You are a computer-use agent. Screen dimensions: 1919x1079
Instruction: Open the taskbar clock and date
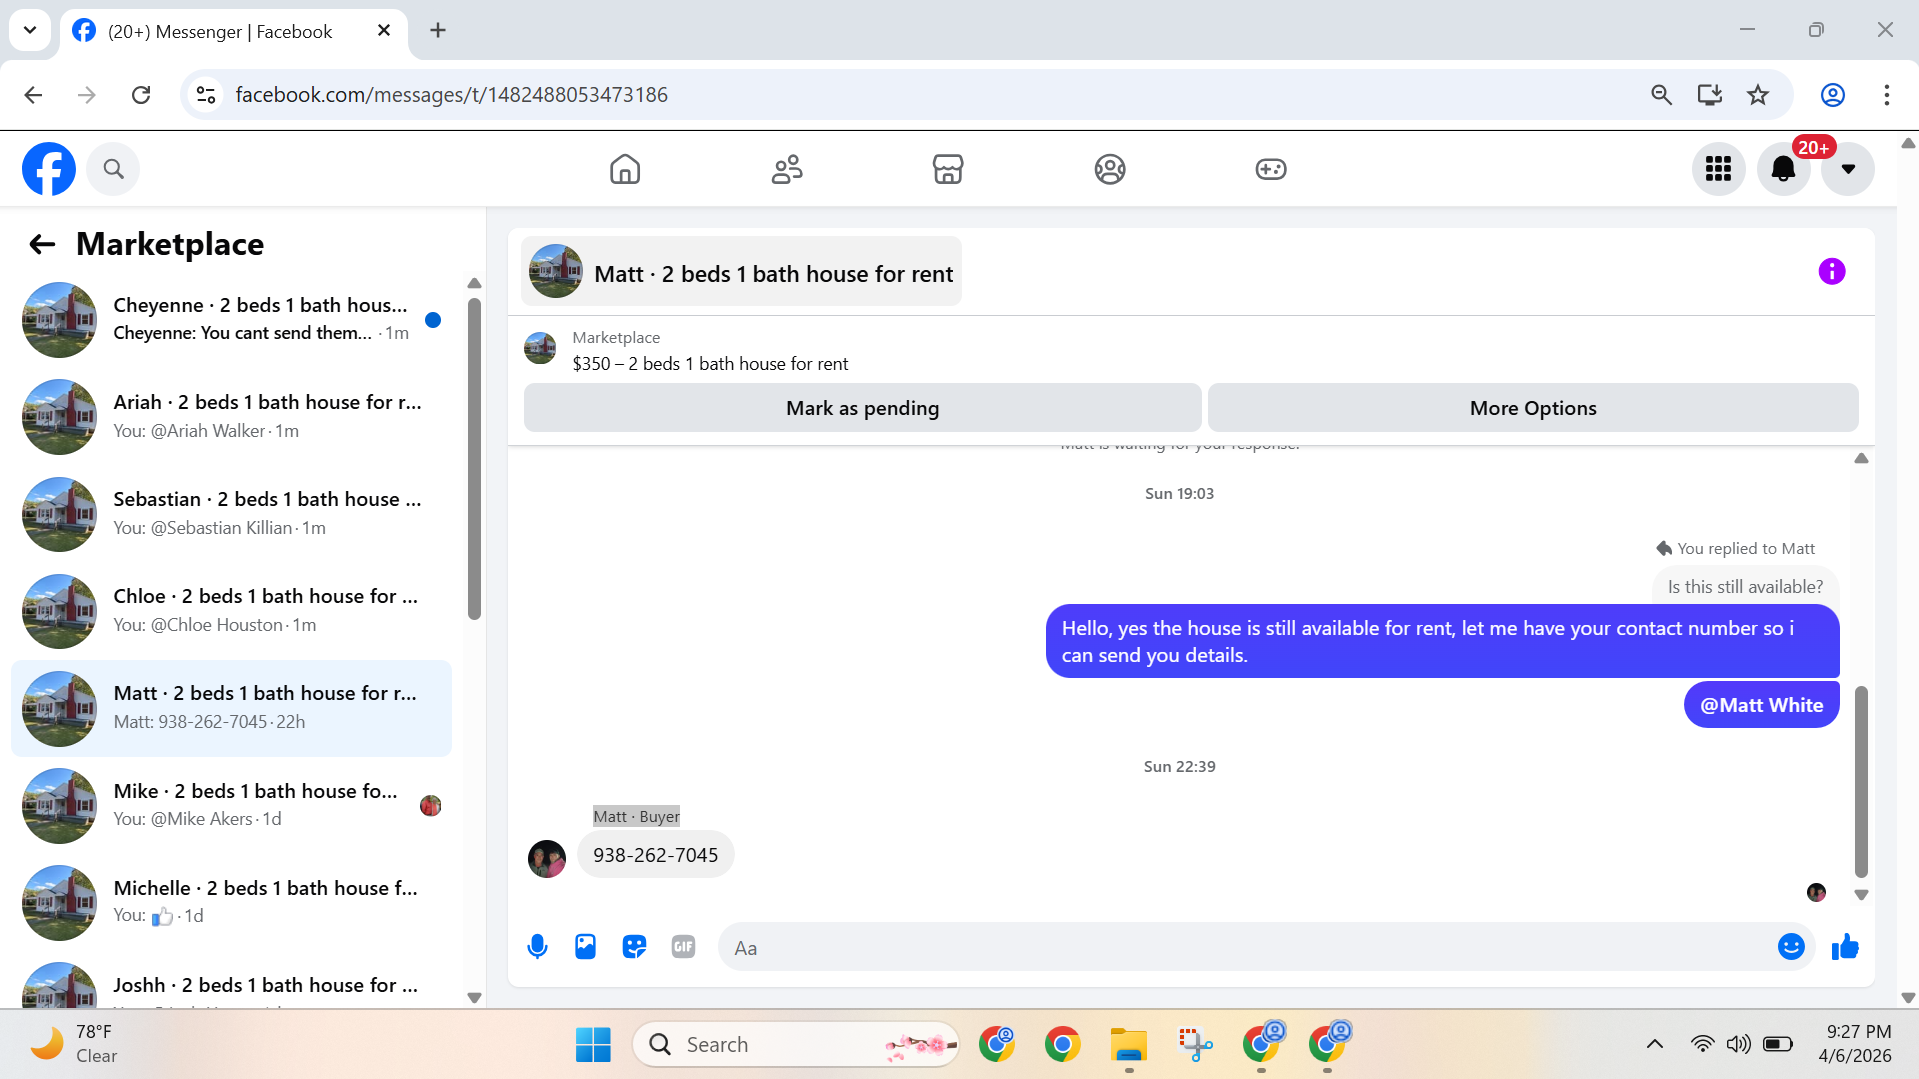coord(1855,1044)
